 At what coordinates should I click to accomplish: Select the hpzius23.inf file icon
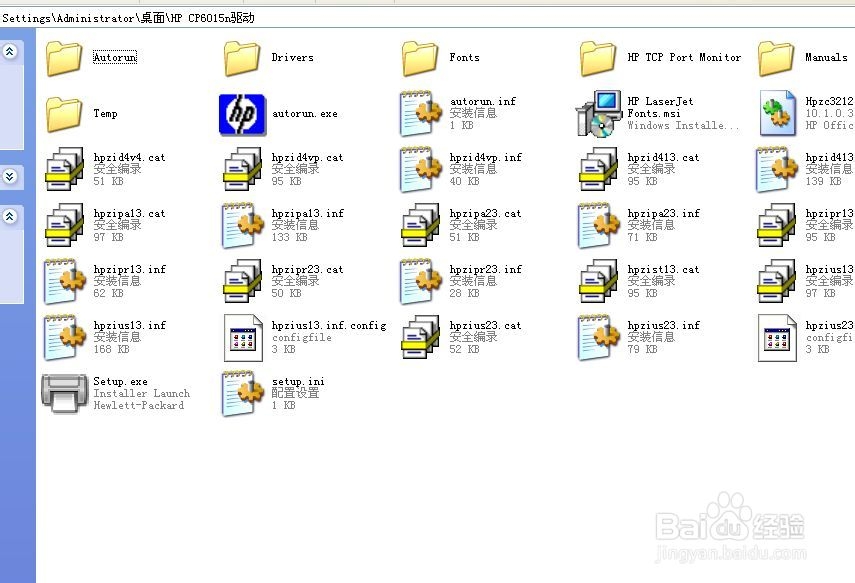(x=599, y=338)
